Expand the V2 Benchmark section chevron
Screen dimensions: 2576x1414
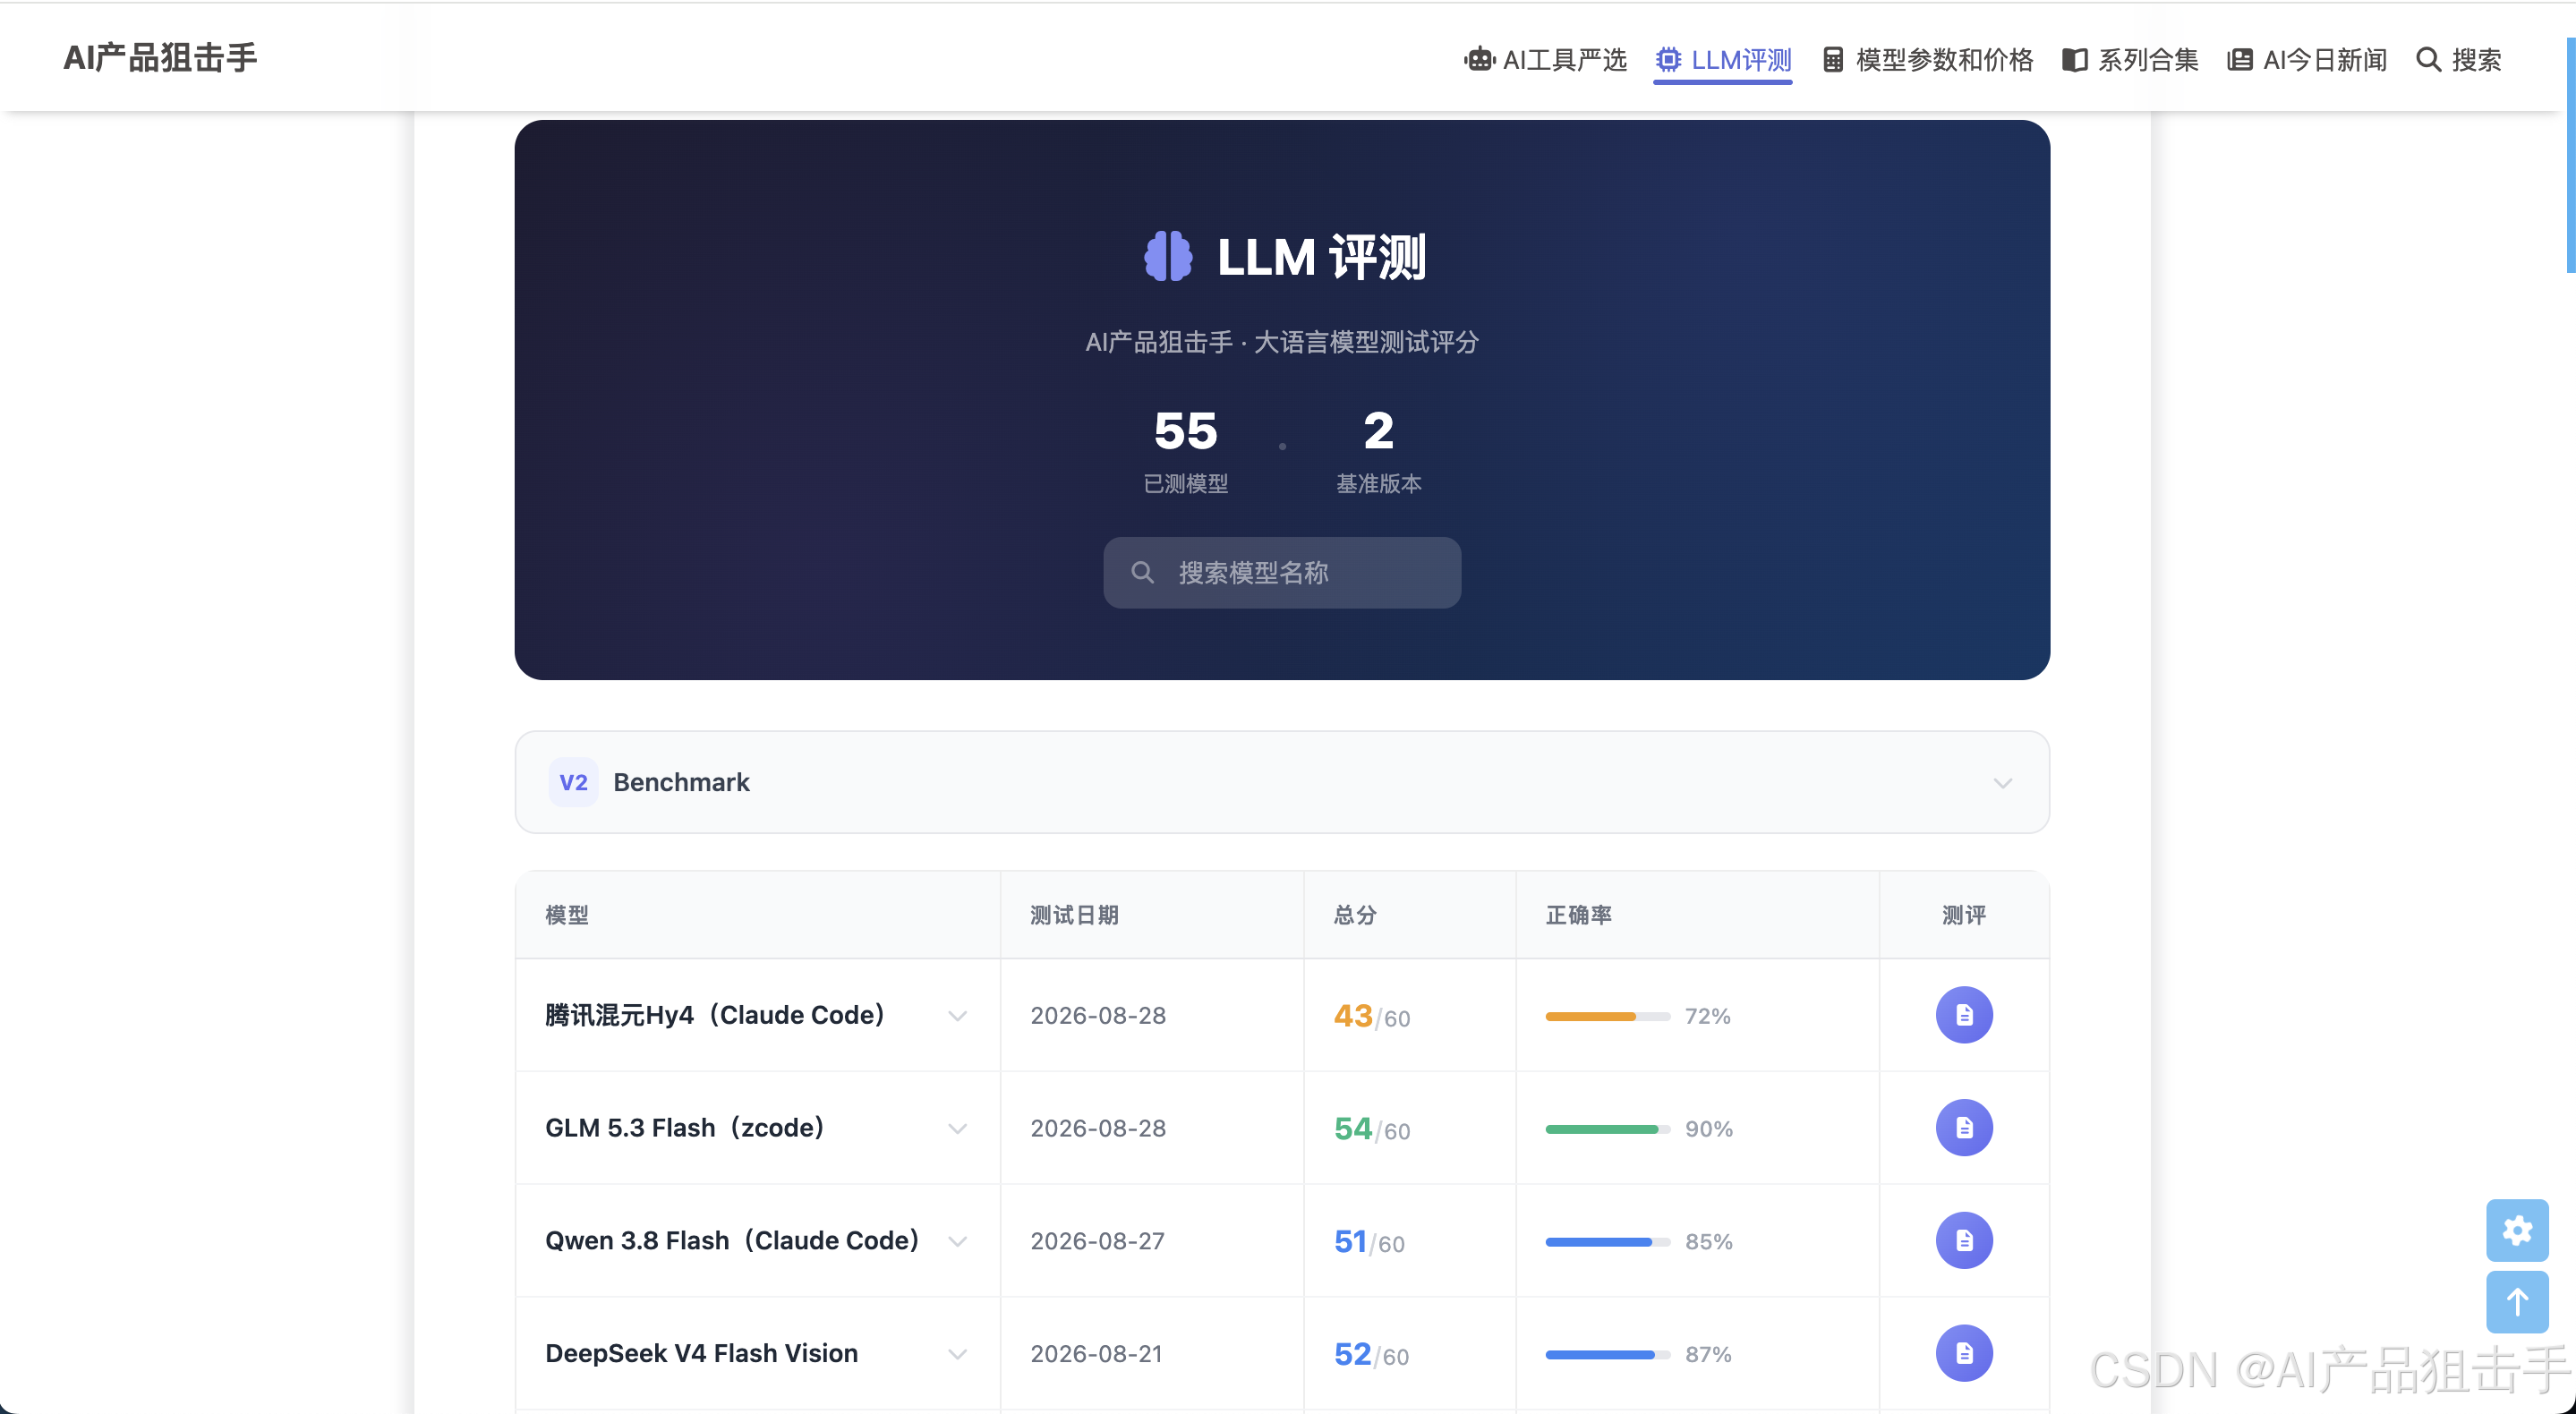click(2003, 783)
